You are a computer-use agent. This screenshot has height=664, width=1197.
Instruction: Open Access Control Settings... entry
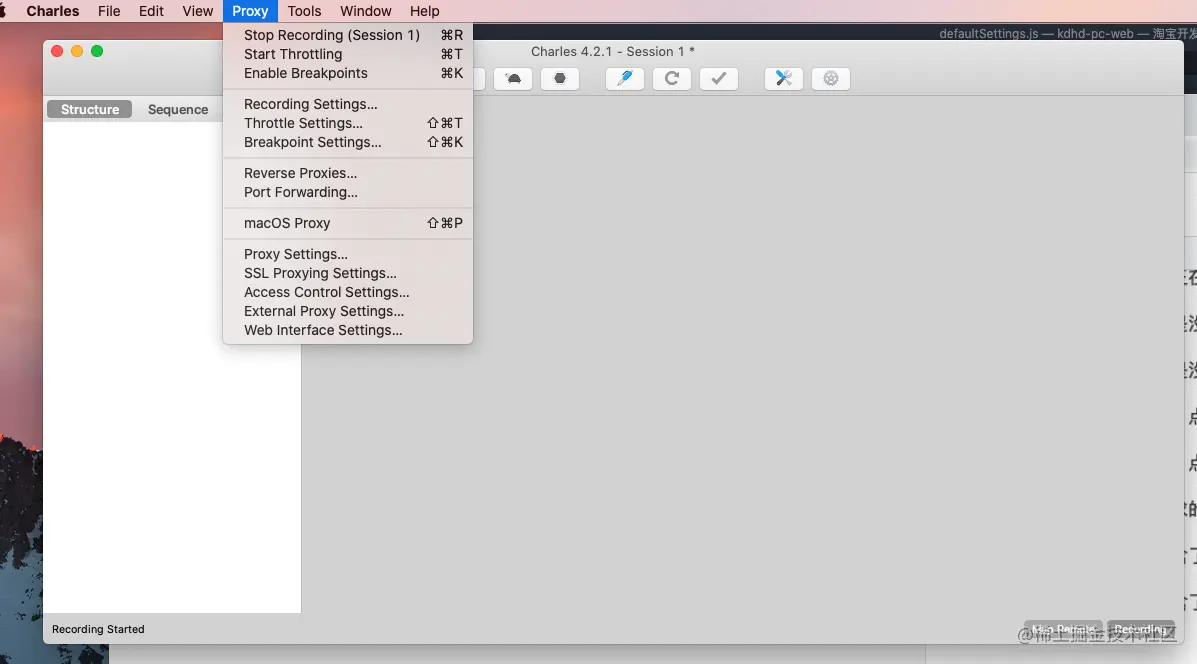(348, 292)
